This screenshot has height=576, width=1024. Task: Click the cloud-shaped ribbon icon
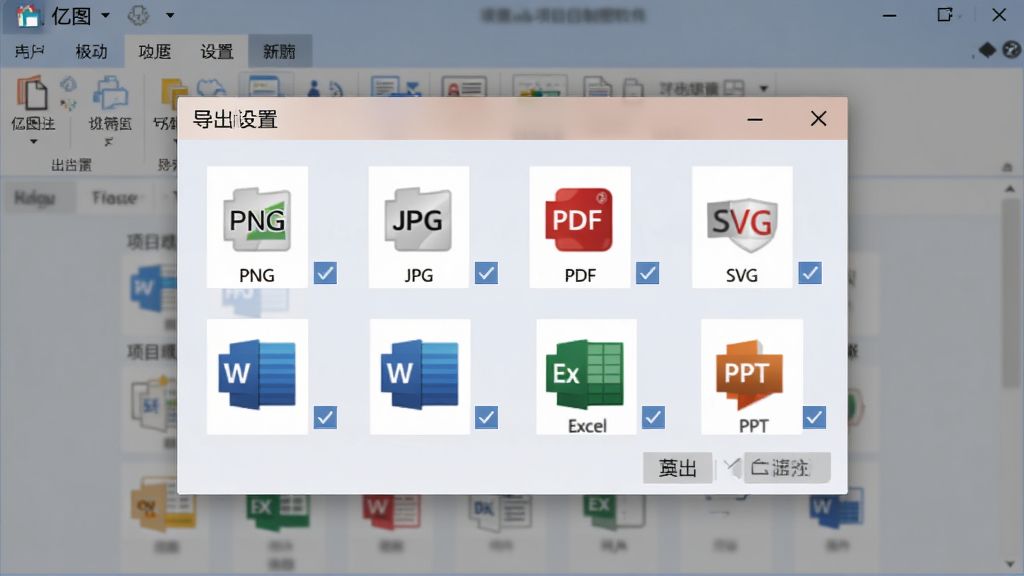[210, 89]
